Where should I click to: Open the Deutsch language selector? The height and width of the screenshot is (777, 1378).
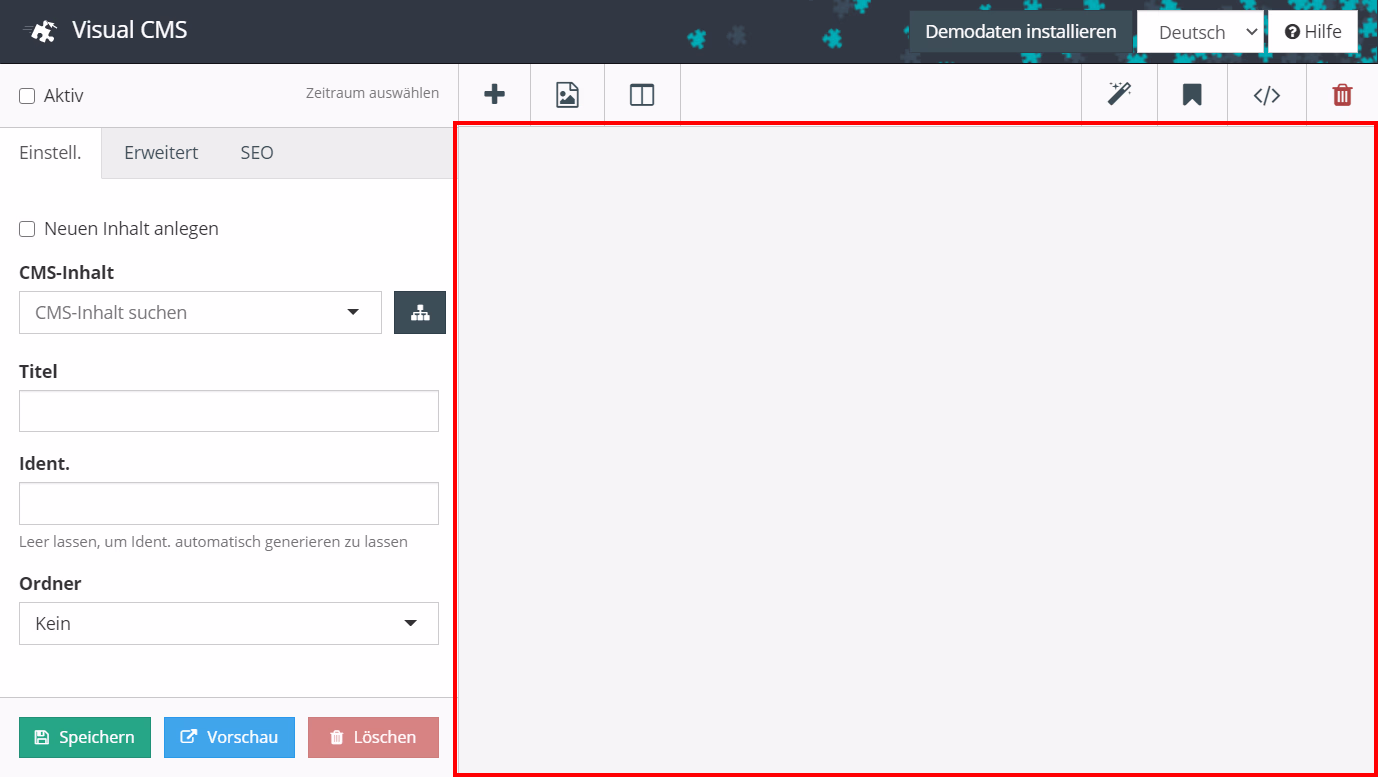(x=1201, y=32)
